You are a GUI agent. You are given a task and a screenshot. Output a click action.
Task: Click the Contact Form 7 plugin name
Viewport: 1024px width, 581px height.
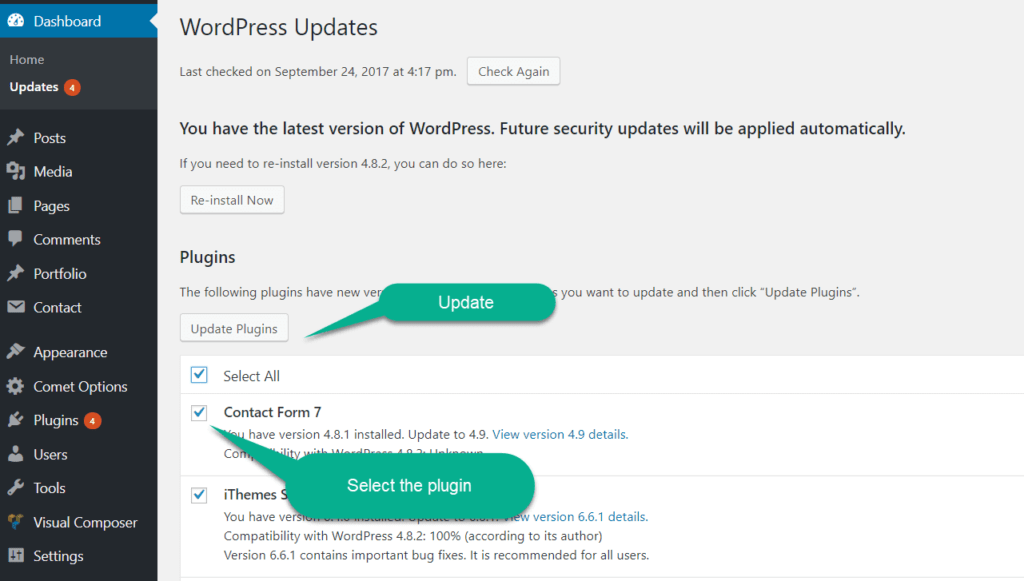[x=272, y=412]
